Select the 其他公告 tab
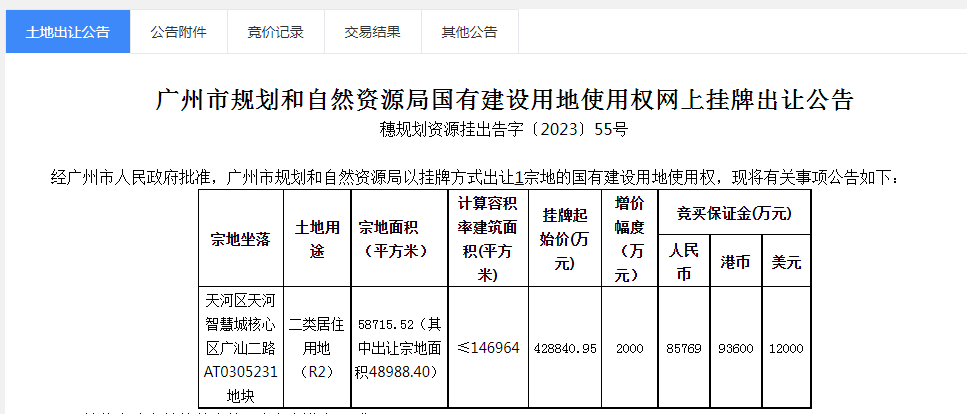Viewport: 967px width, 414px height. click(469, 32)
